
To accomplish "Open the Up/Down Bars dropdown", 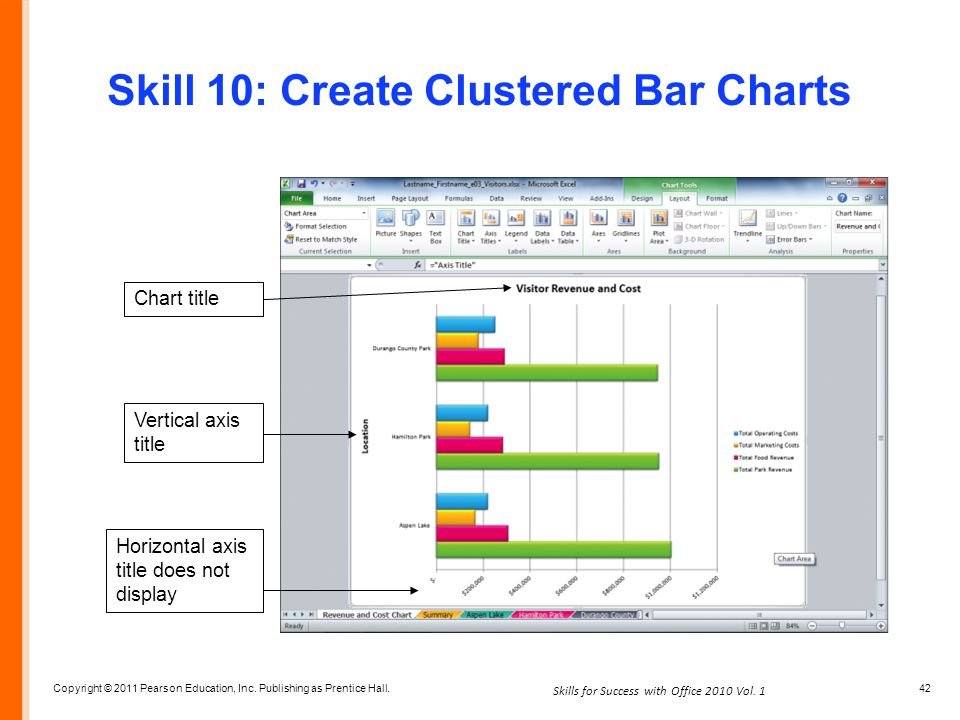I will pyautogui.click(x=797, y=227).
